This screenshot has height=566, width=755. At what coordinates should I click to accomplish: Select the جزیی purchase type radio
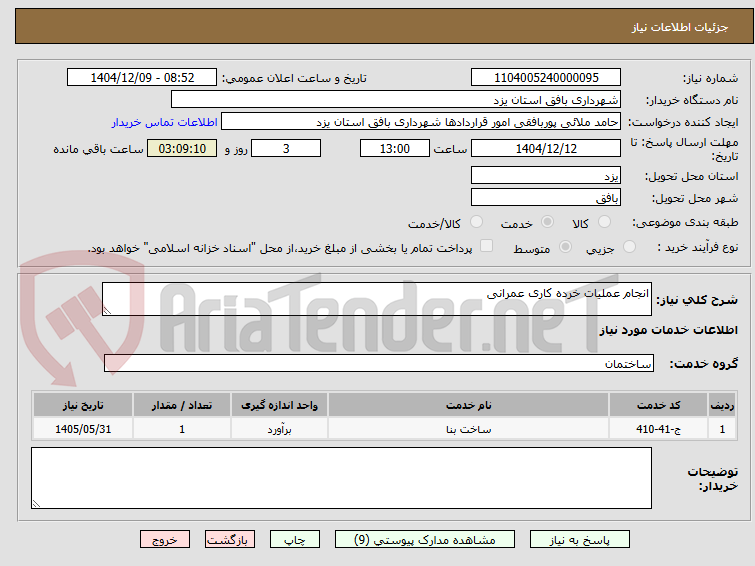(x=629, y=247)
